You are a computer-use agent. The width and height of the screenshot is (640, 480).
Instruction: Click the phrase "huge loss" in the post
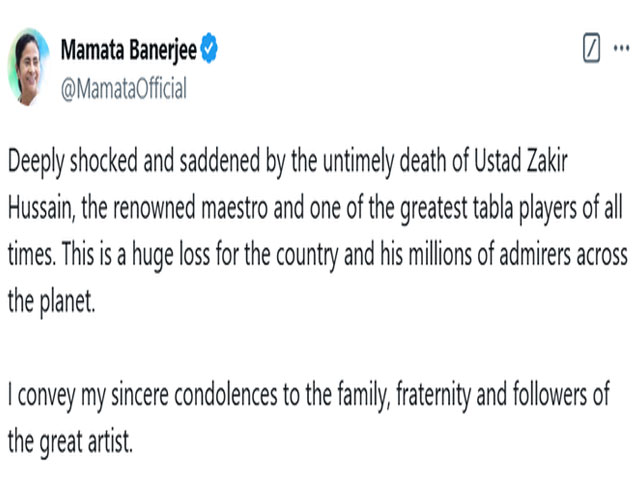point(171,255)
